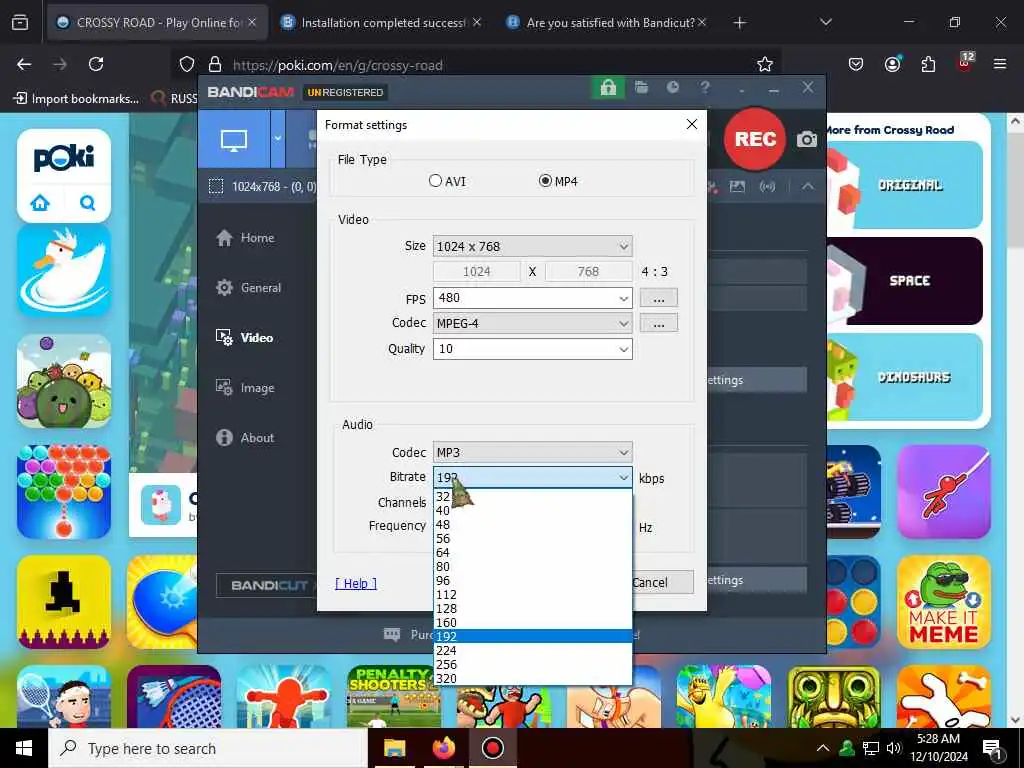Click the Bandicam image overlay icon

(x=737, y=187)
